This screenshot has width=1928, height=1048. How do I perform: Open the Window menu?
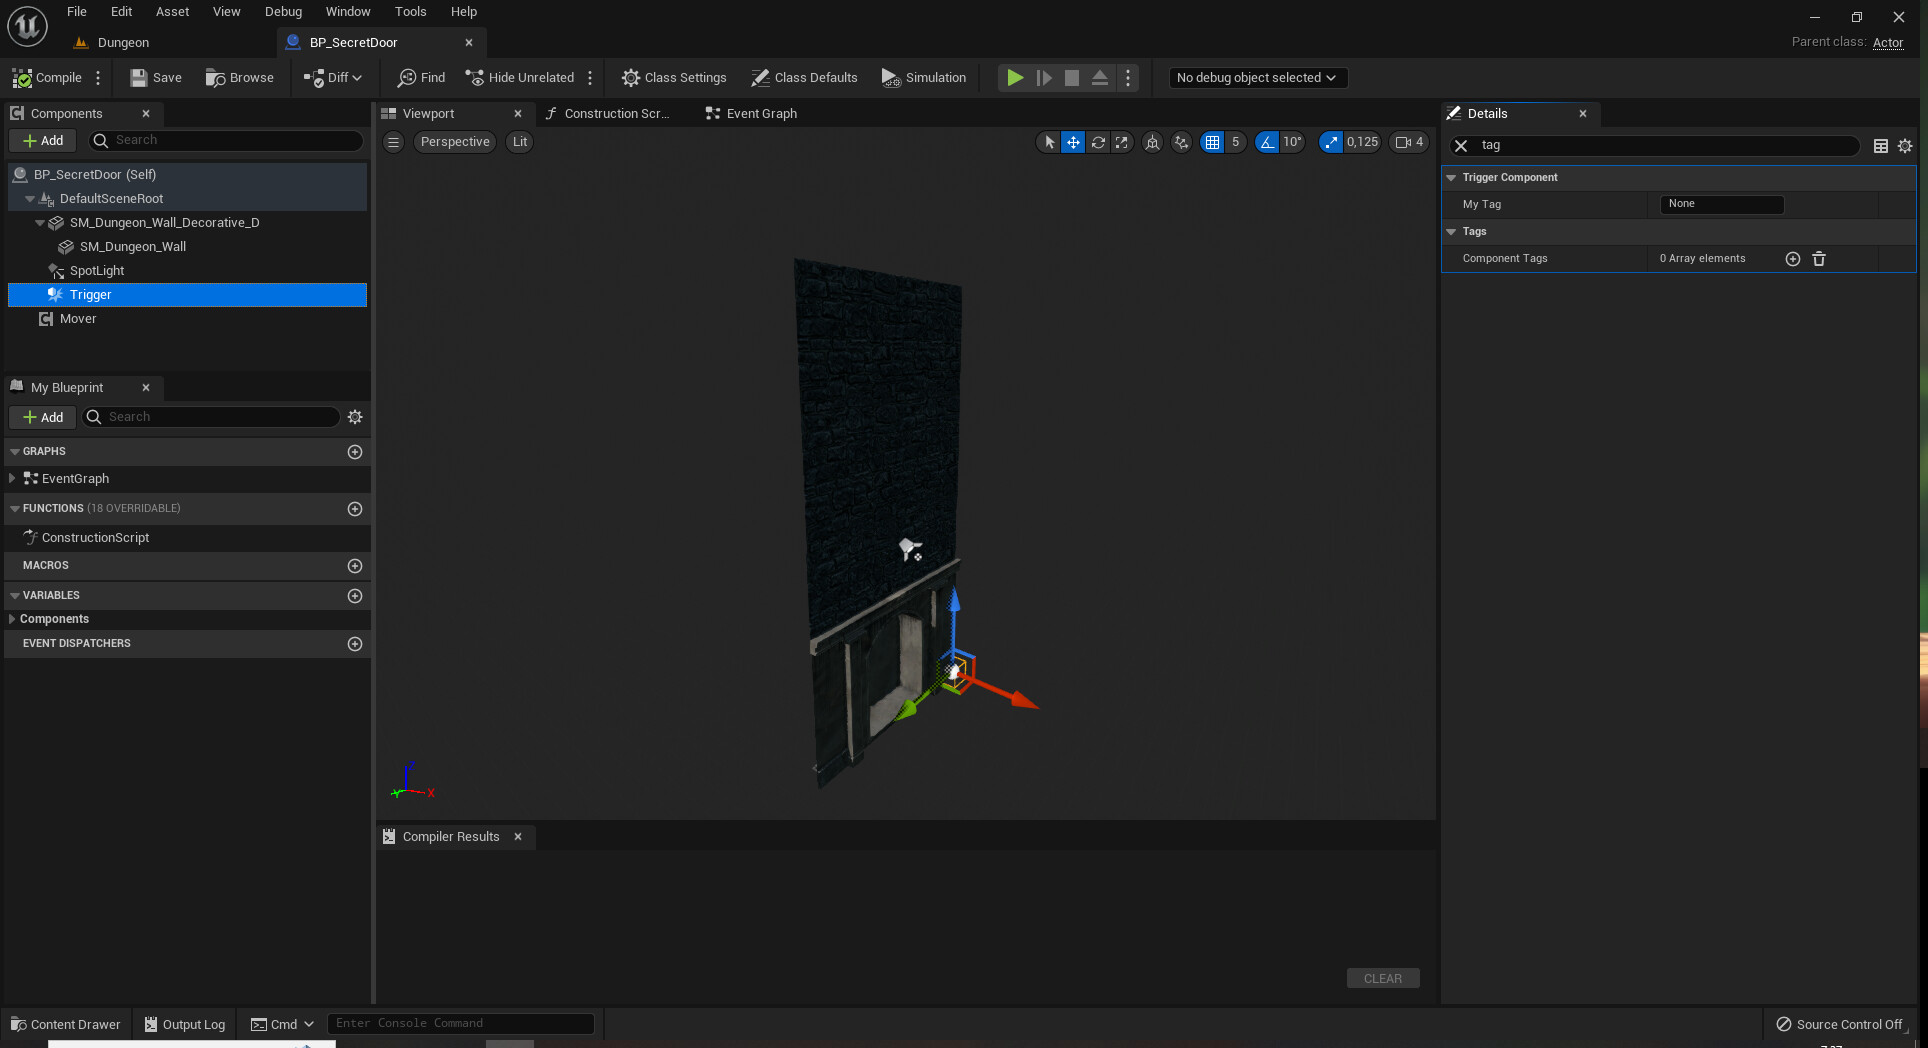click(x=348, y=11)
